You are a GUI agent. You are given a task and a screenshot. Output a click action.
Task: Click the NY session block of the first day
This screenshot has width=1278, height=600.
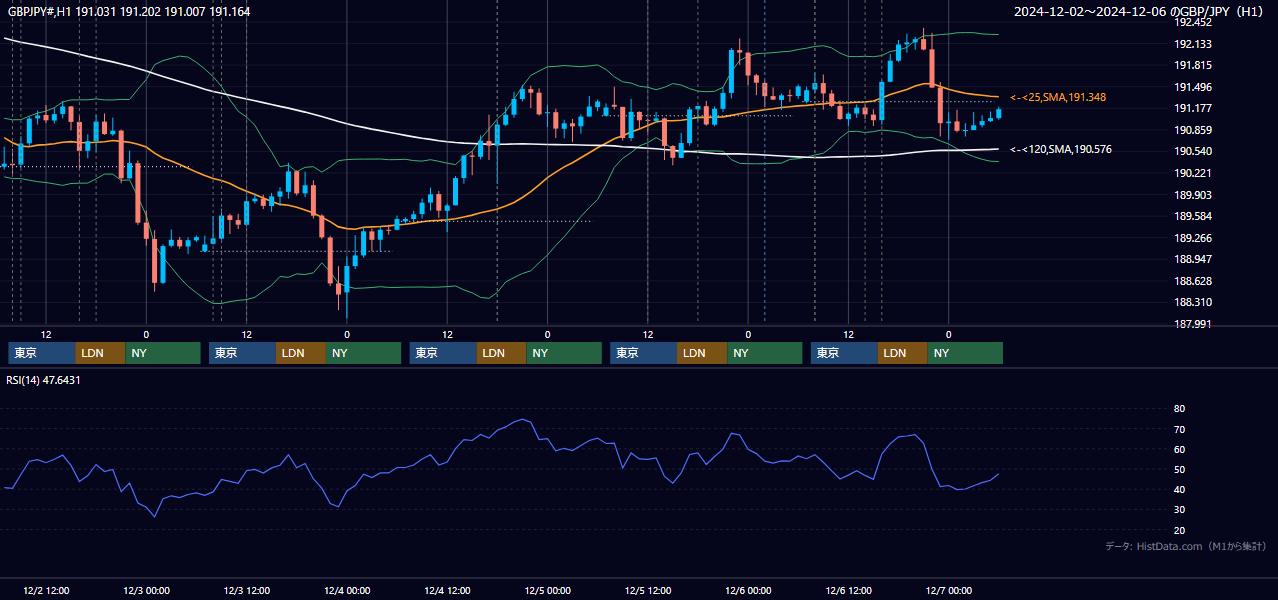coord(163,353)
